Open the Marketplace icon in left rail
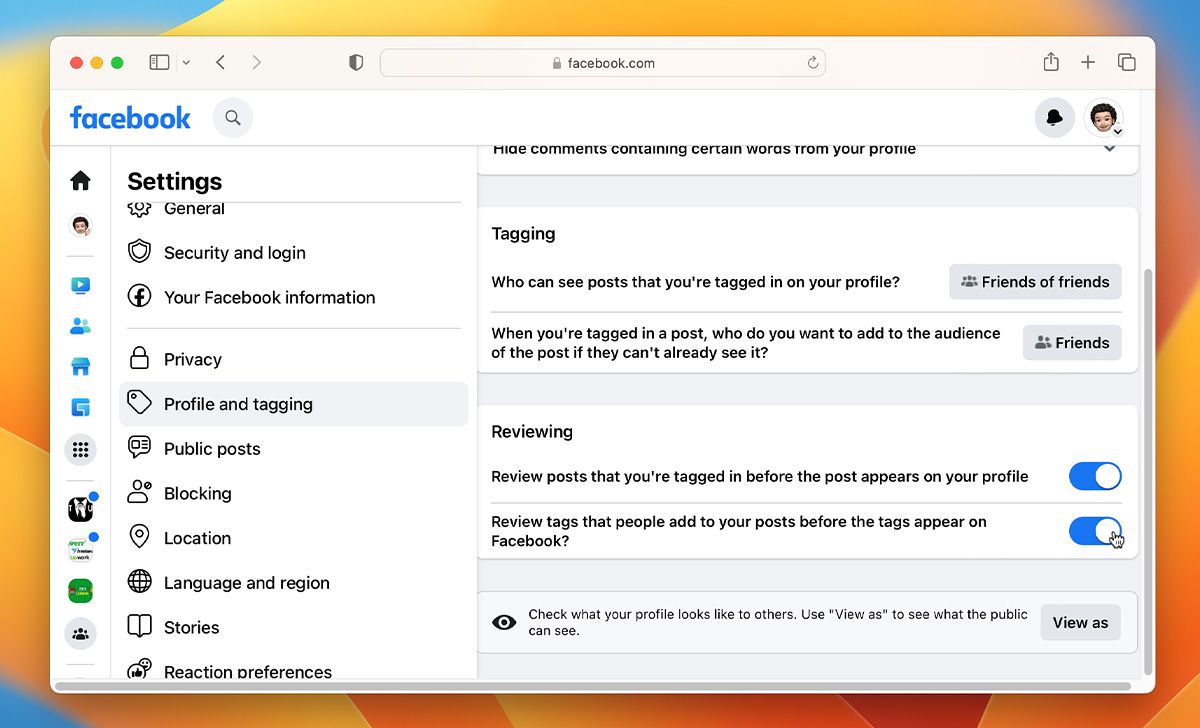Image resolution: width=1200 pixels, height=728 pixels. point(81,366)
